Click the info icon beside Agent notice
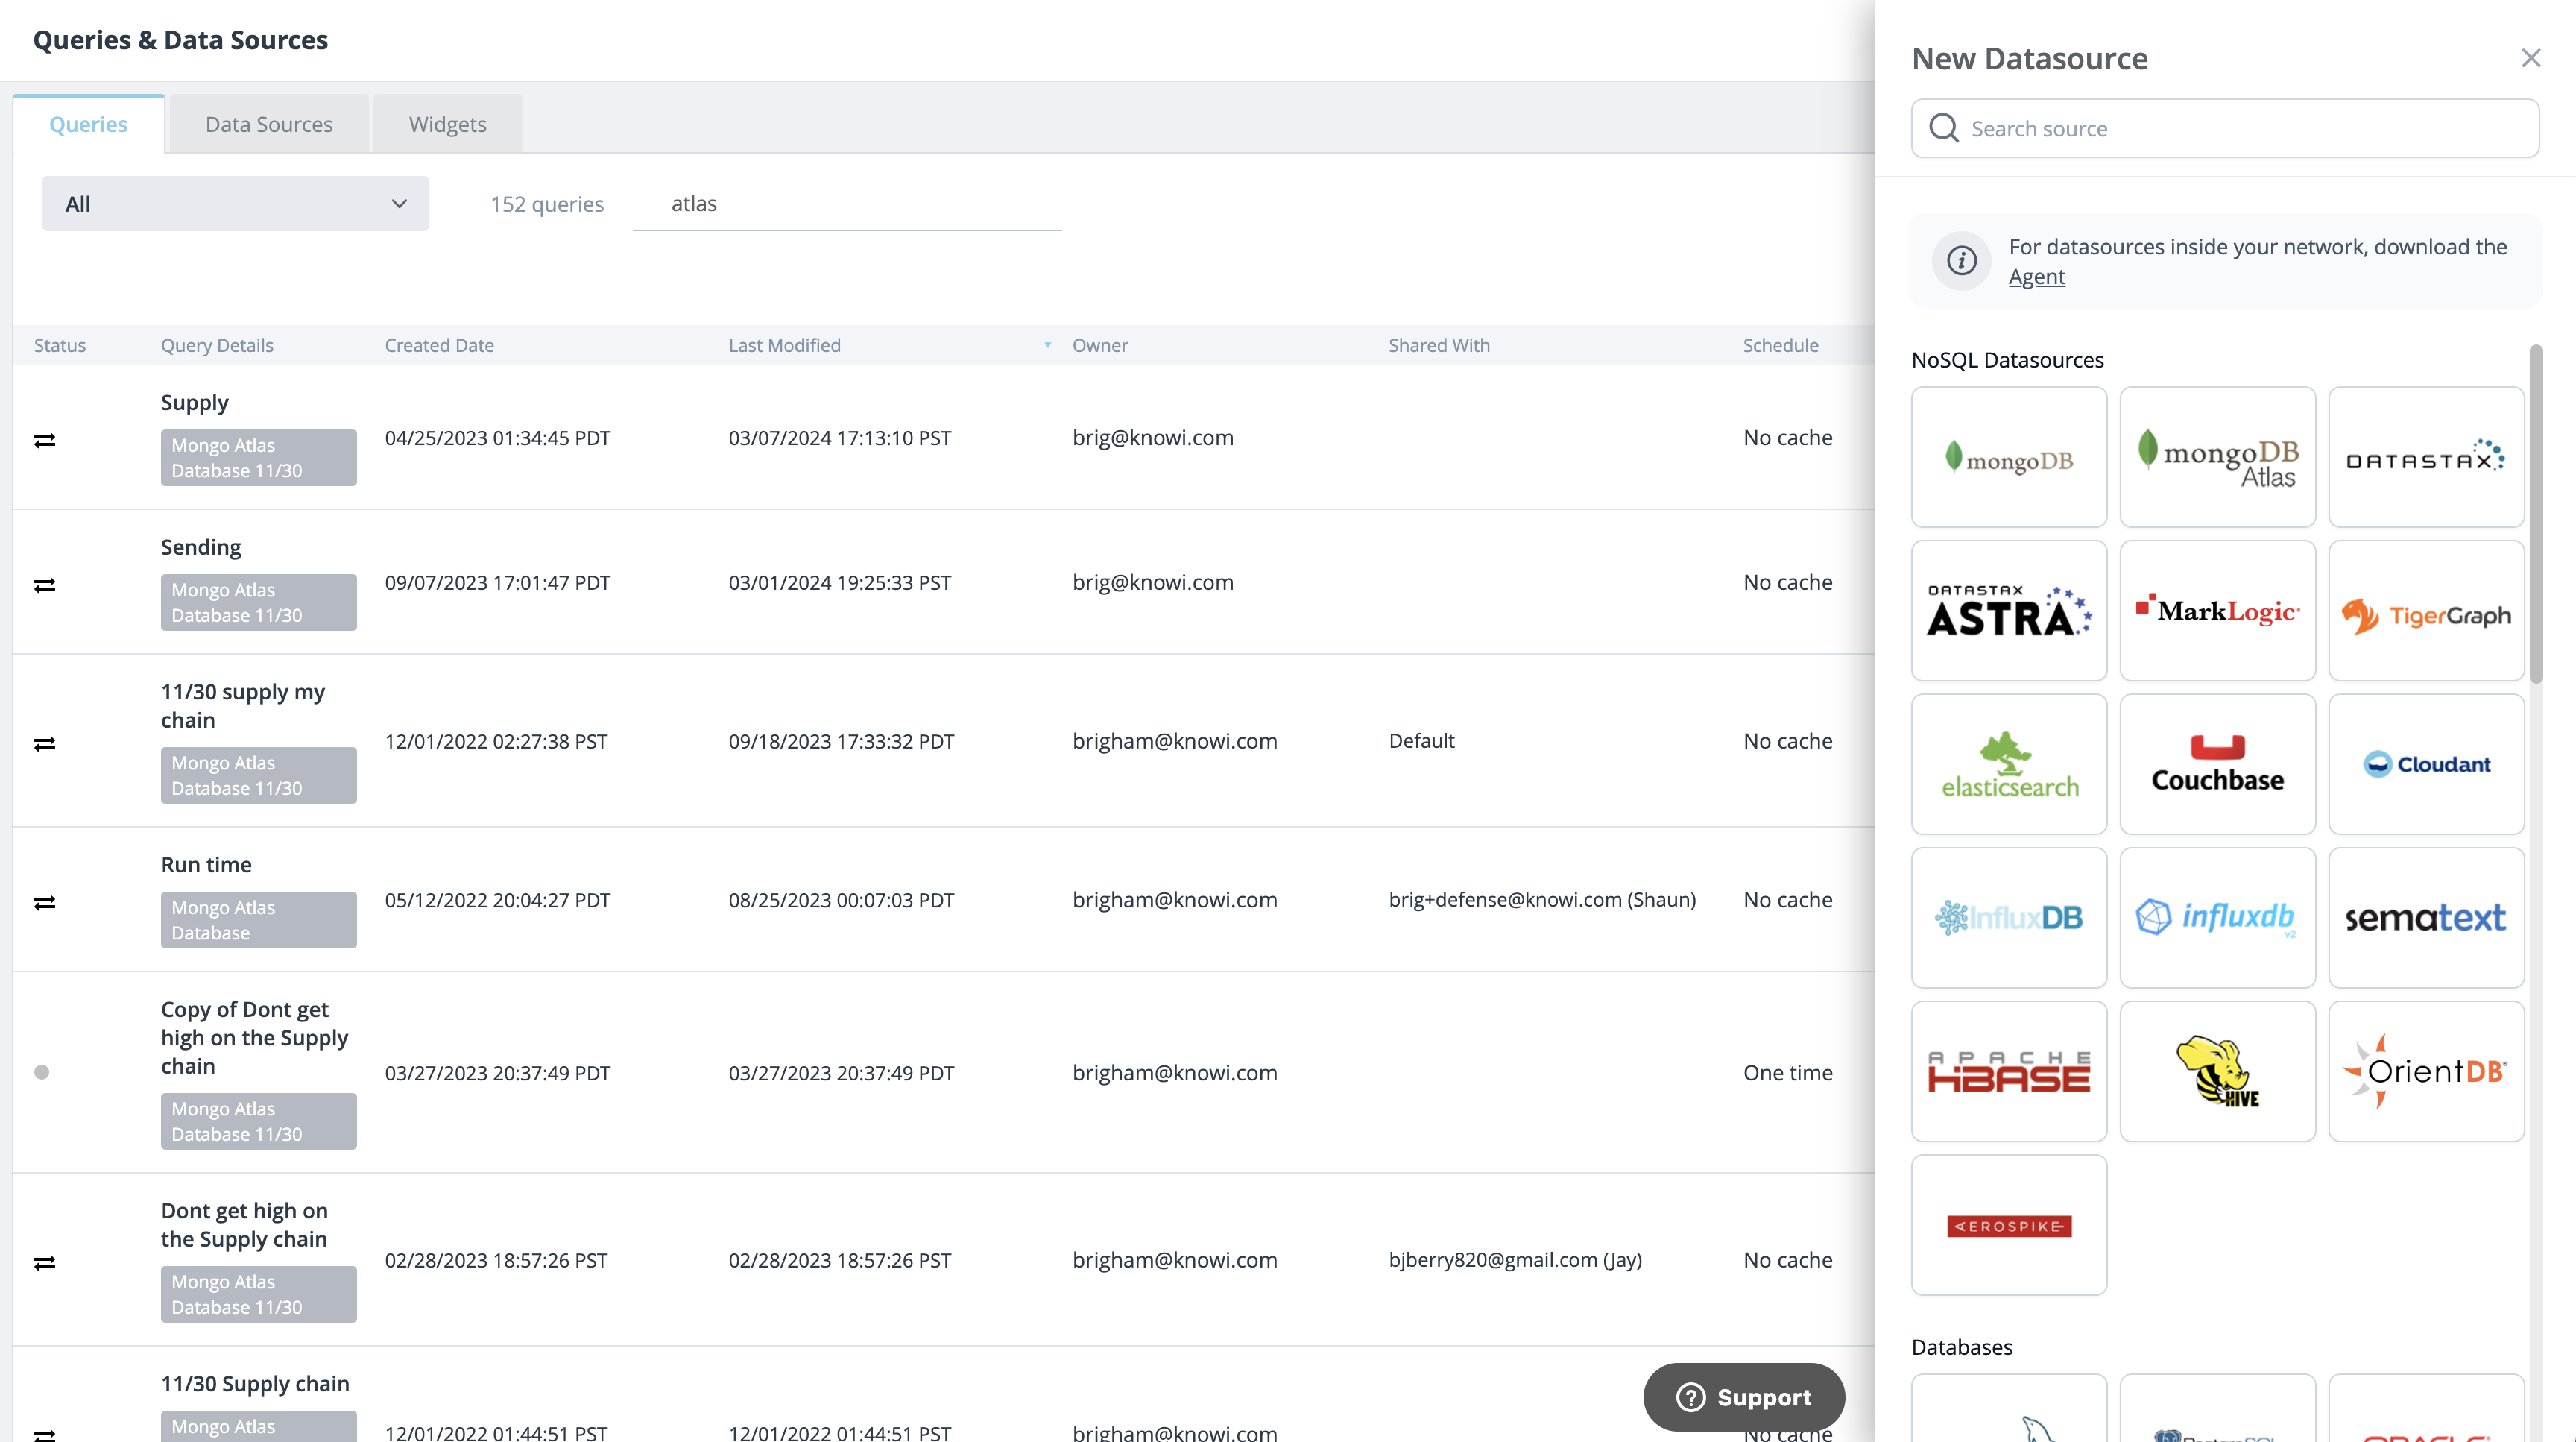The width and height of the screenshot is (2576, 1442). pos(1961,261)
